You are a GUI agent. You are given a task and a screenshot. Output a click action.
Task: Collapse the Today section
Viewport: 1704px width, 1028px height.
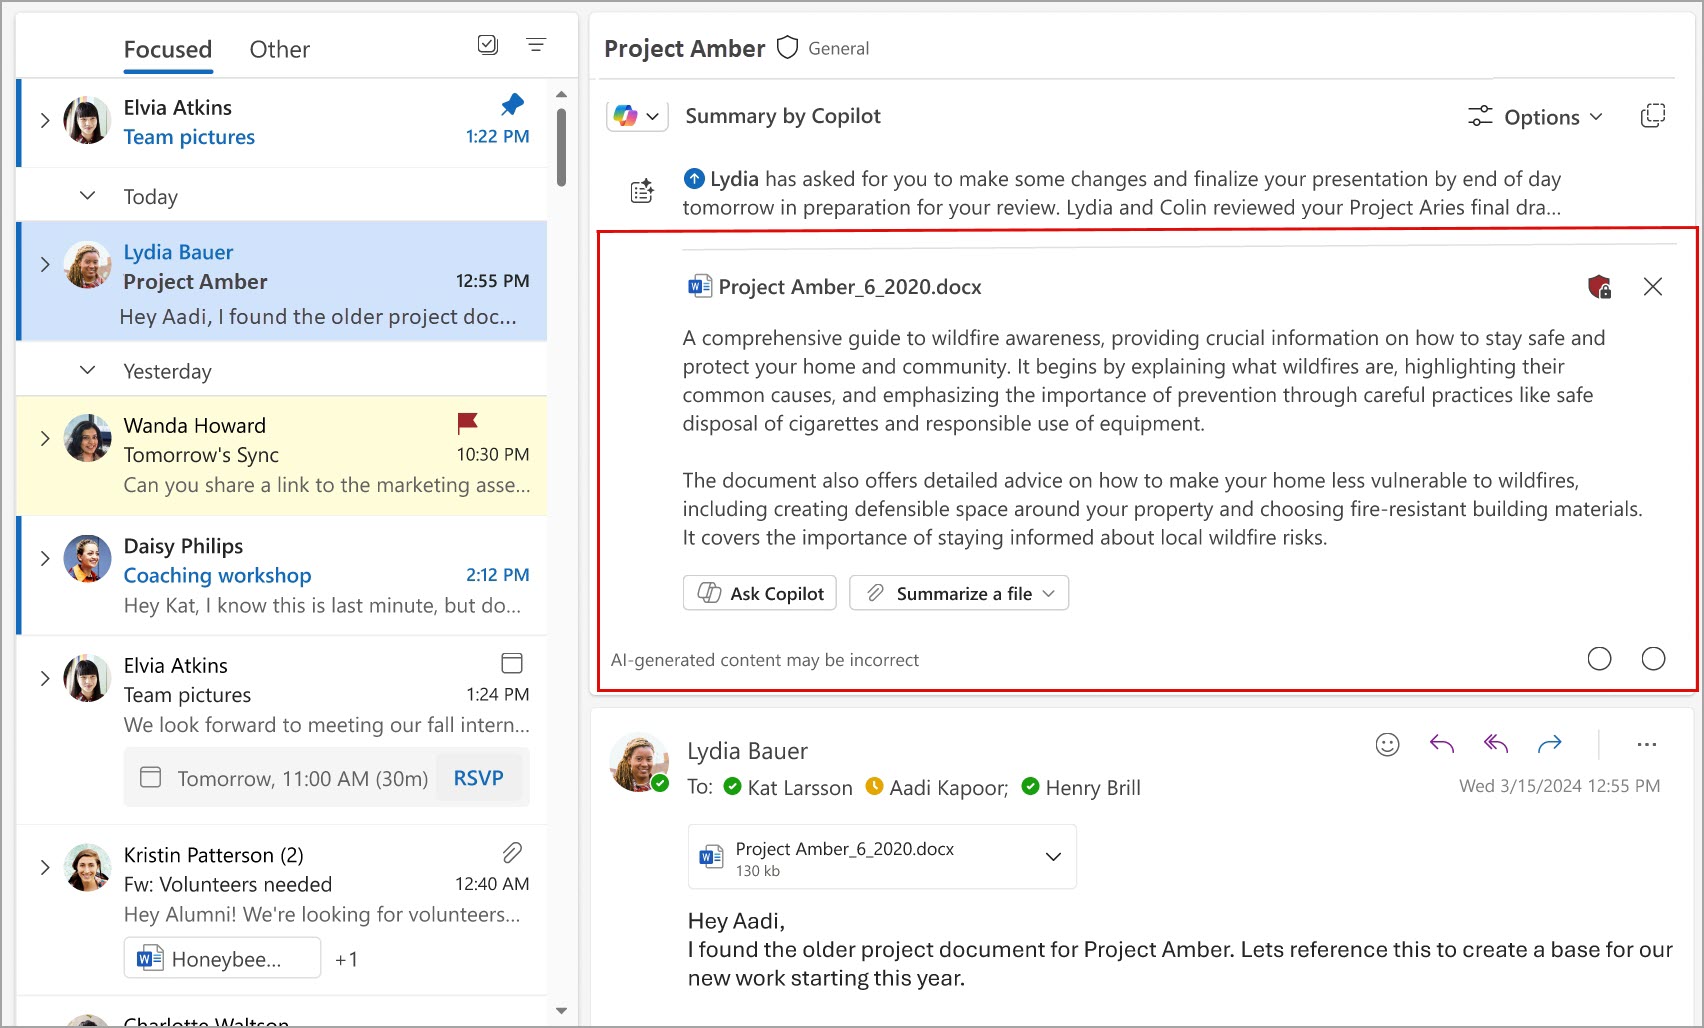tap(87, 195)
